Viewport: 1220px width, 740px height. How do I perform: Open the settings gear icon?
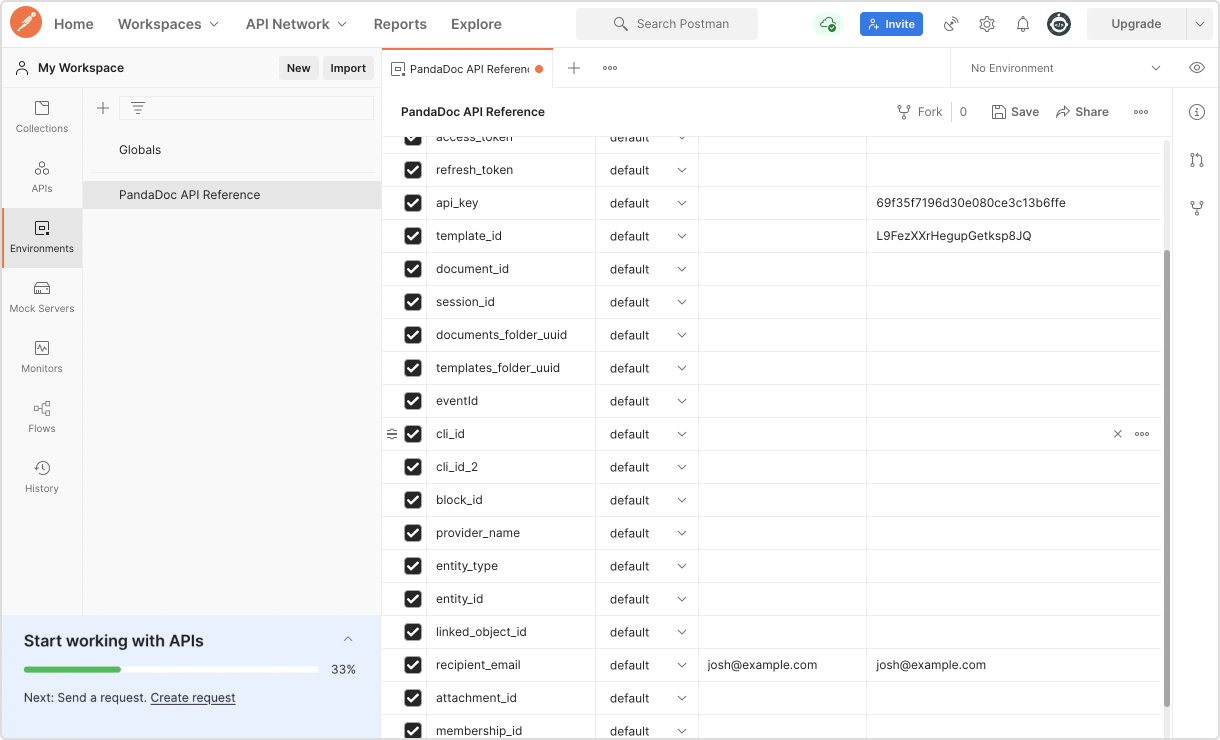coord(987,24)
